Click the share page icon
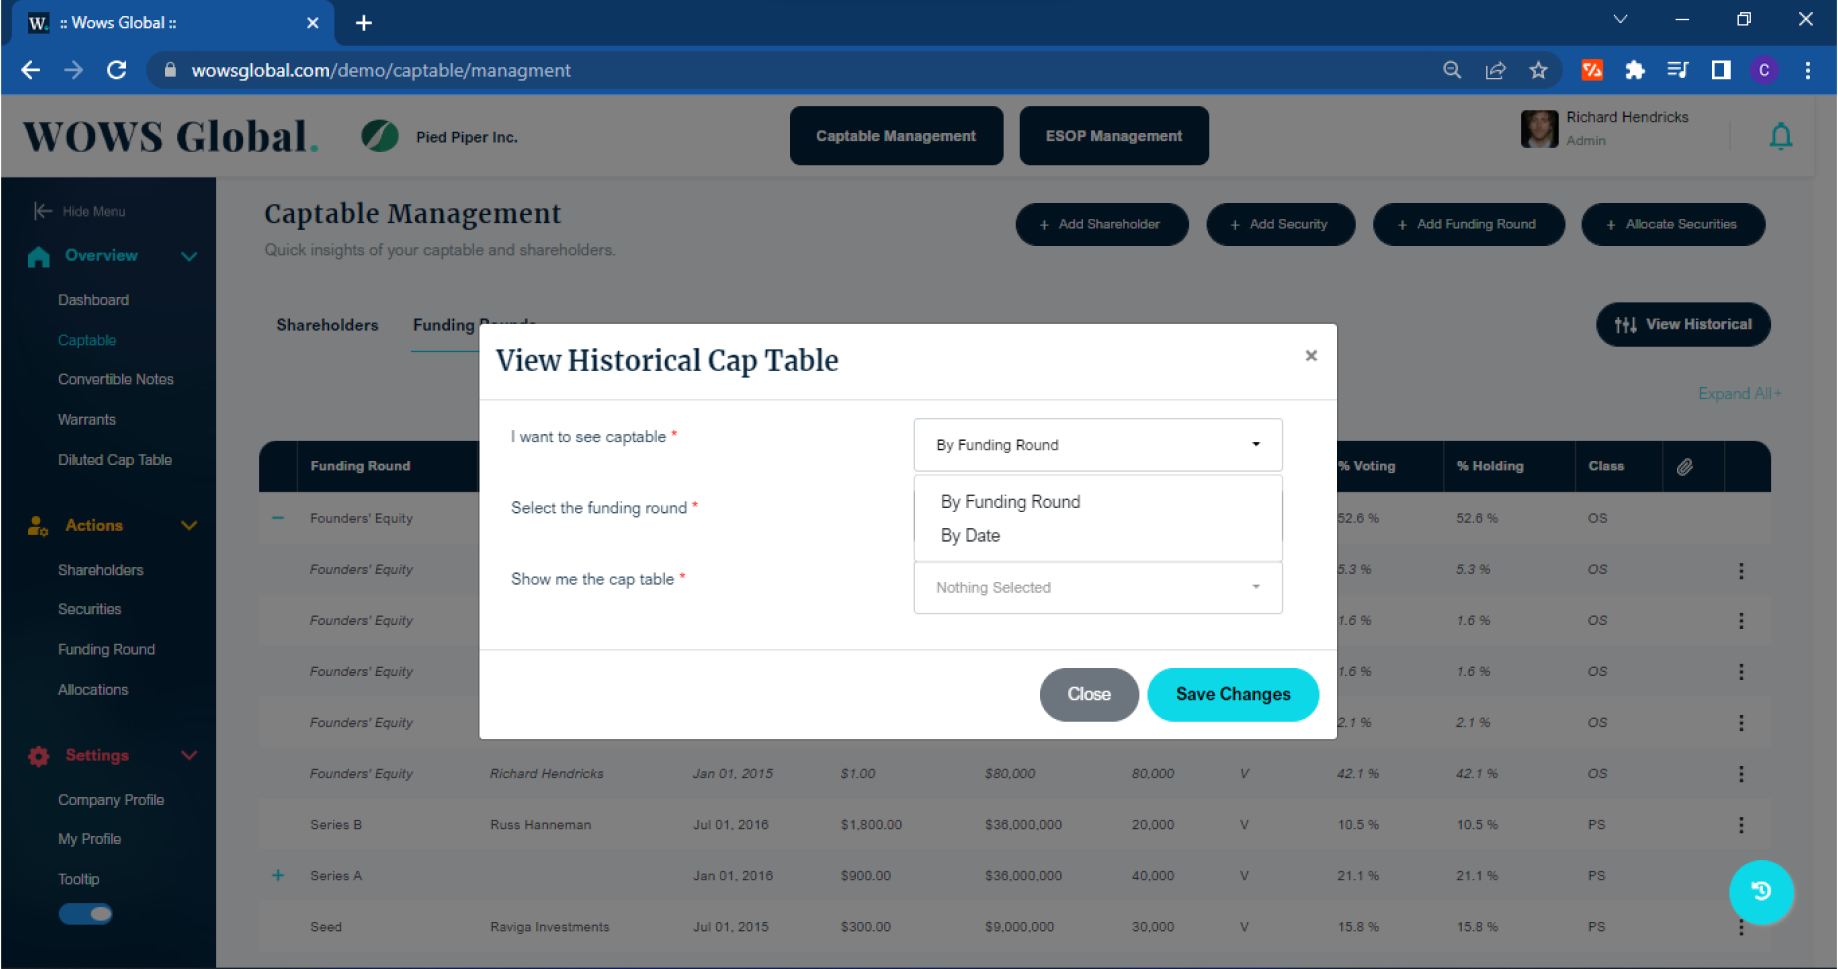 (1495, 70)
